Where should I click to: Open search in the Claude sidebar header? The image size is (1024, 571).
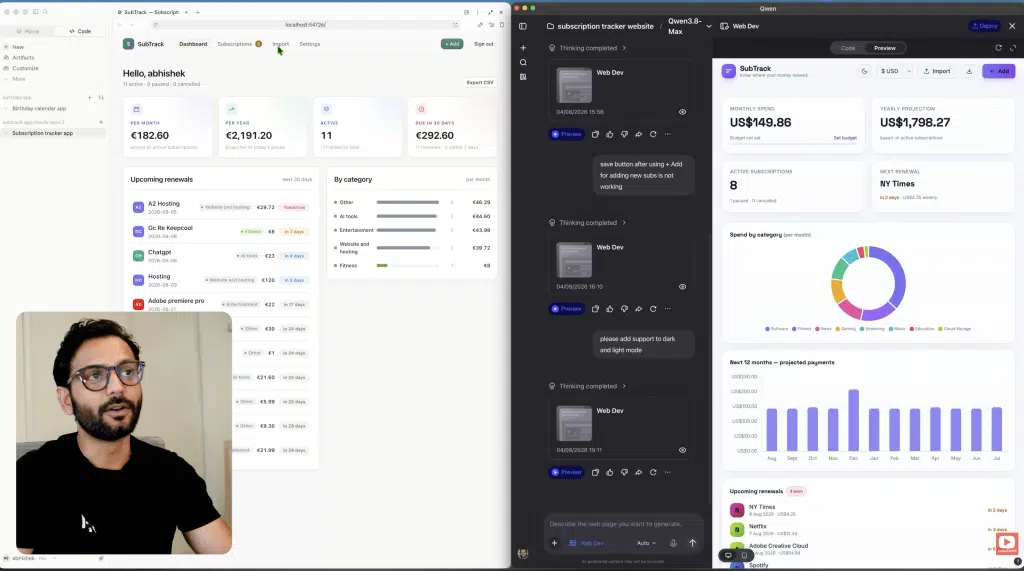(x=45, y=12)
